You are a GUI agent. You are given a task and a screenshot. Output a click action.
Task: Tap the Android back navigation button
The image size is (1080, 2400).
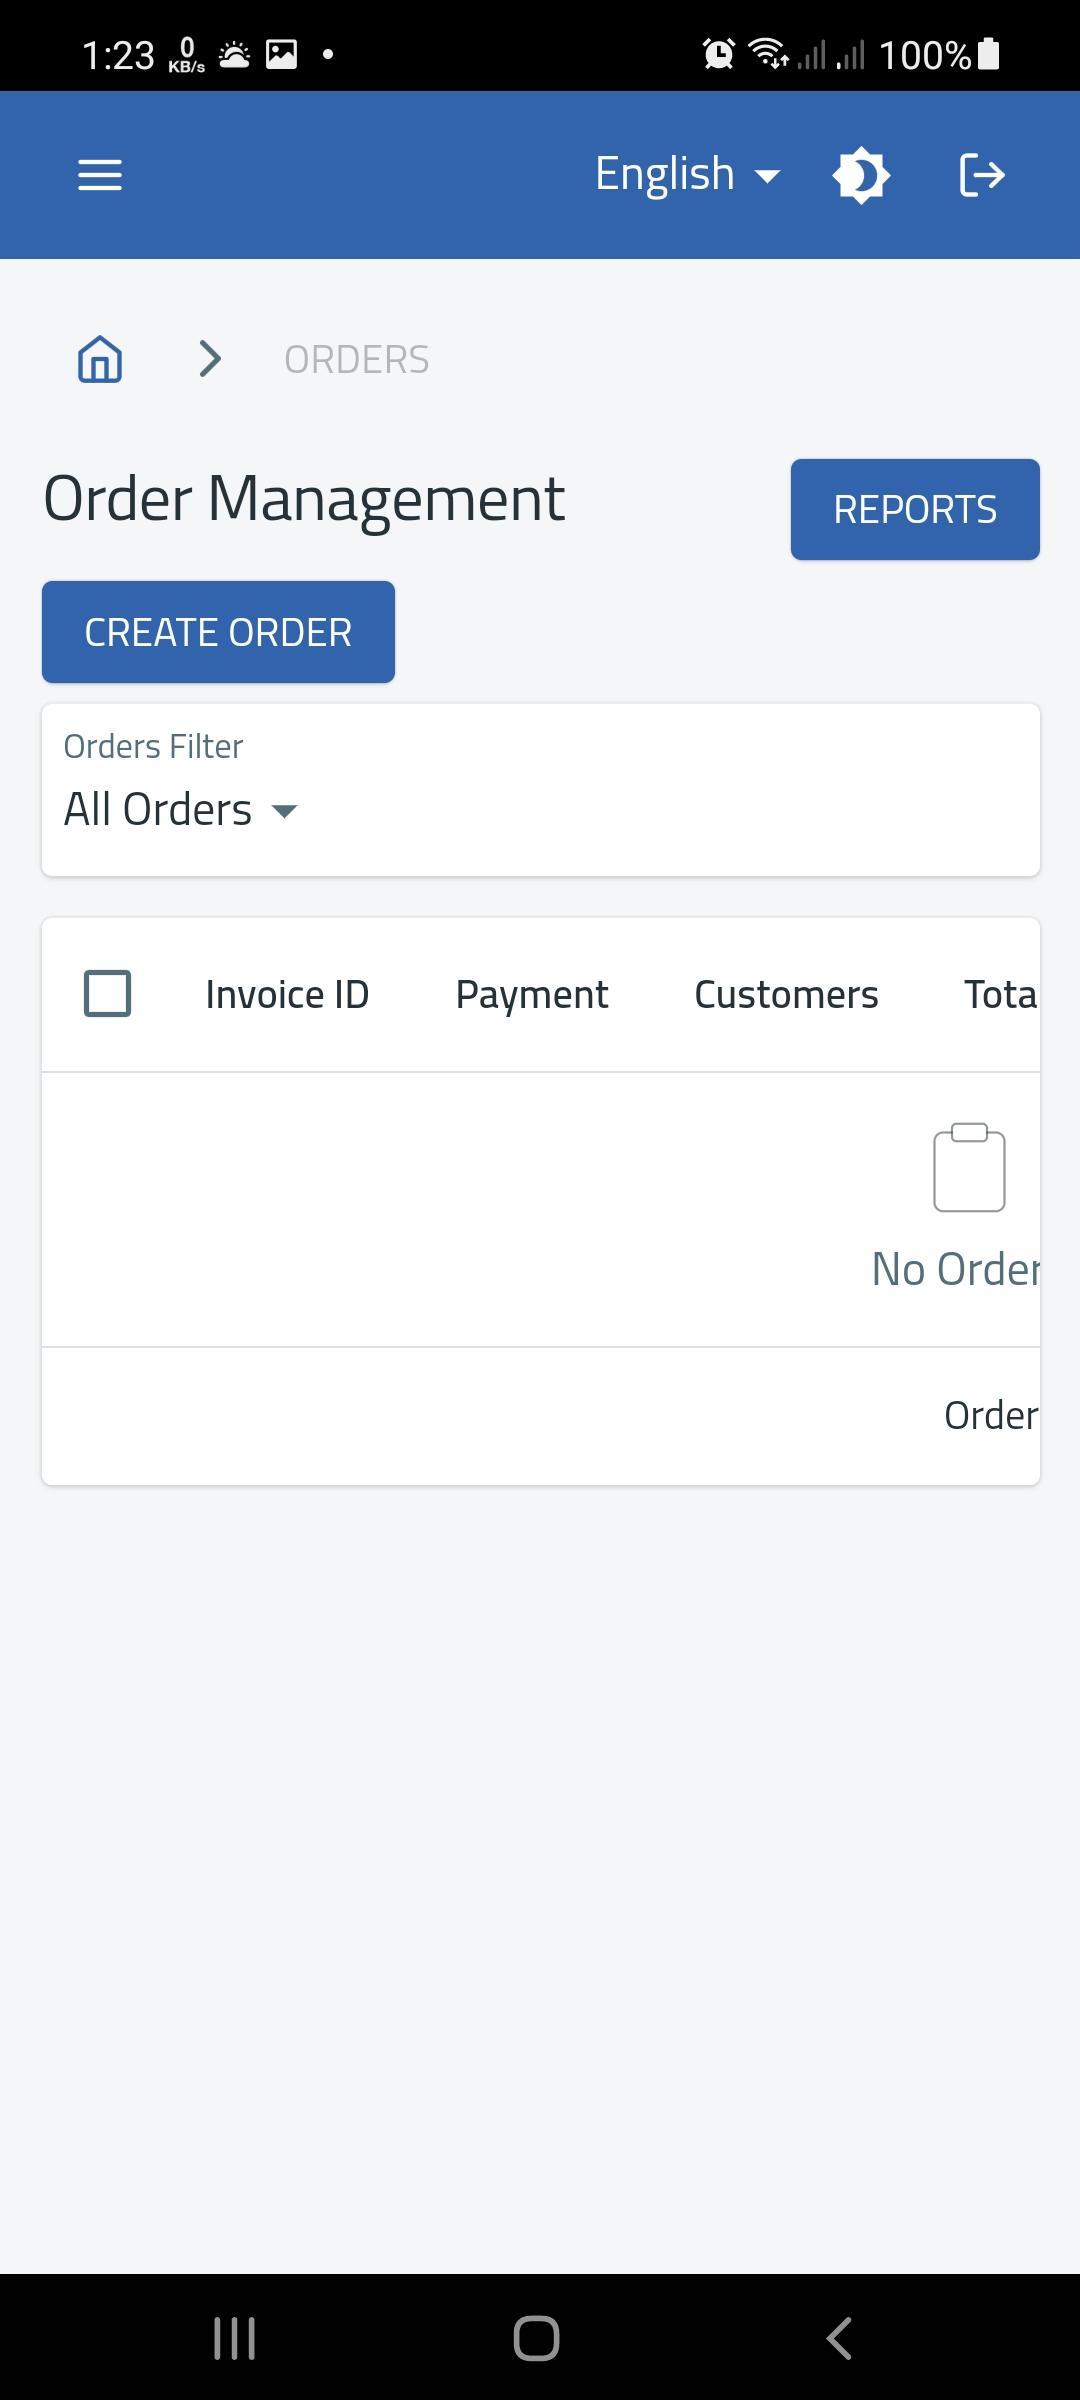[838, 2338]
